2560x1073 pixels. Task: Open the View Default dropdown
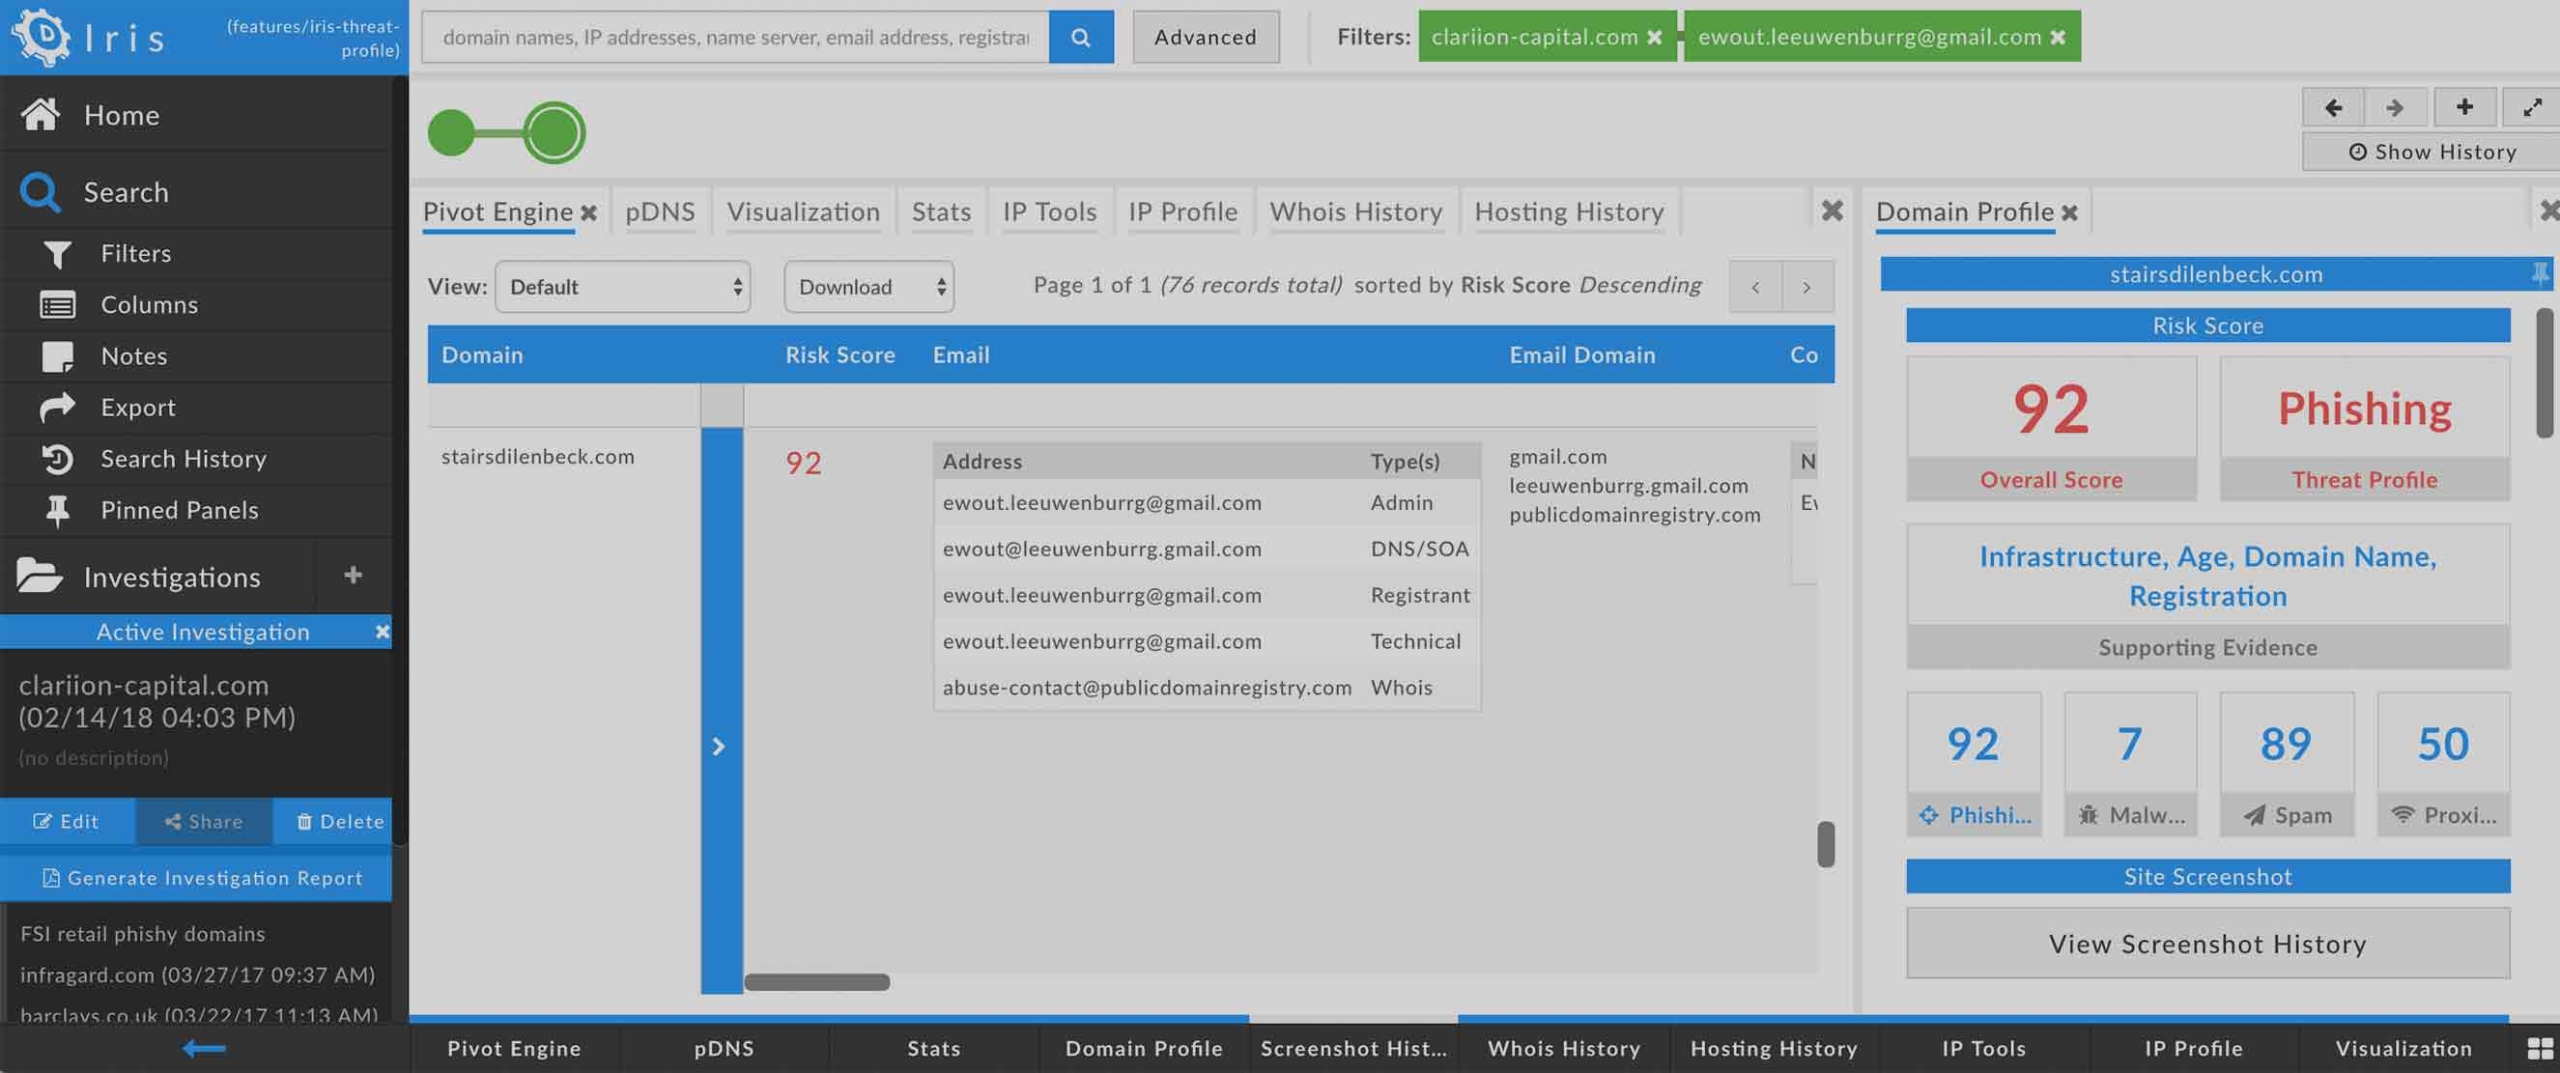622,287
